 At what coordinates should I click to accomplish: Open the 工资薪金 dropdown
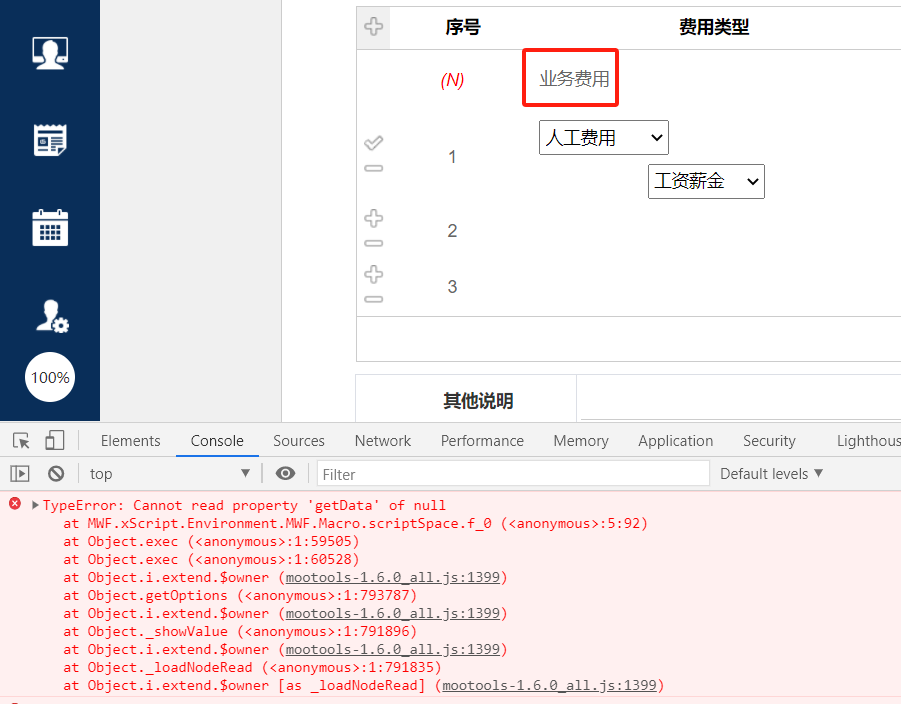(x=706, y=182)
